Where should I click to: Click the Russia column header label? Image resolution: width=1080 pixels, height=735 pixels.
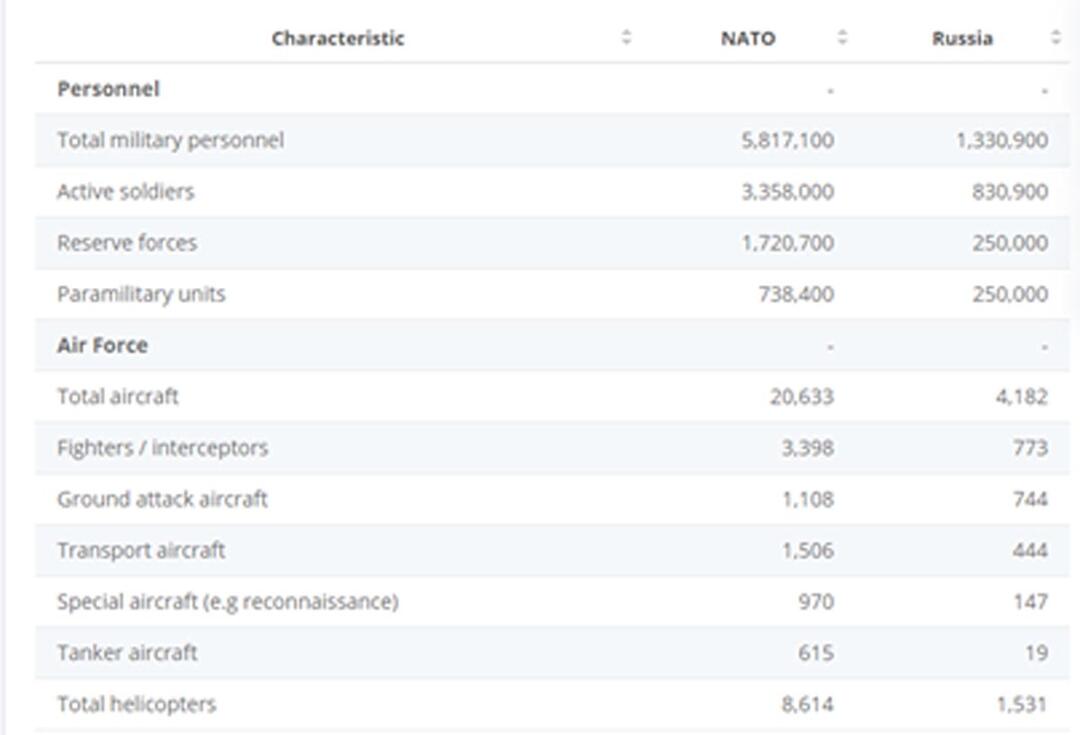[962, 38]
